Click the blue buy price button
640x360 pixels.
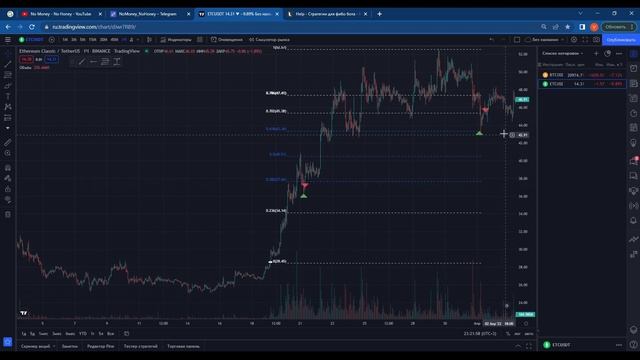[51, 60]
